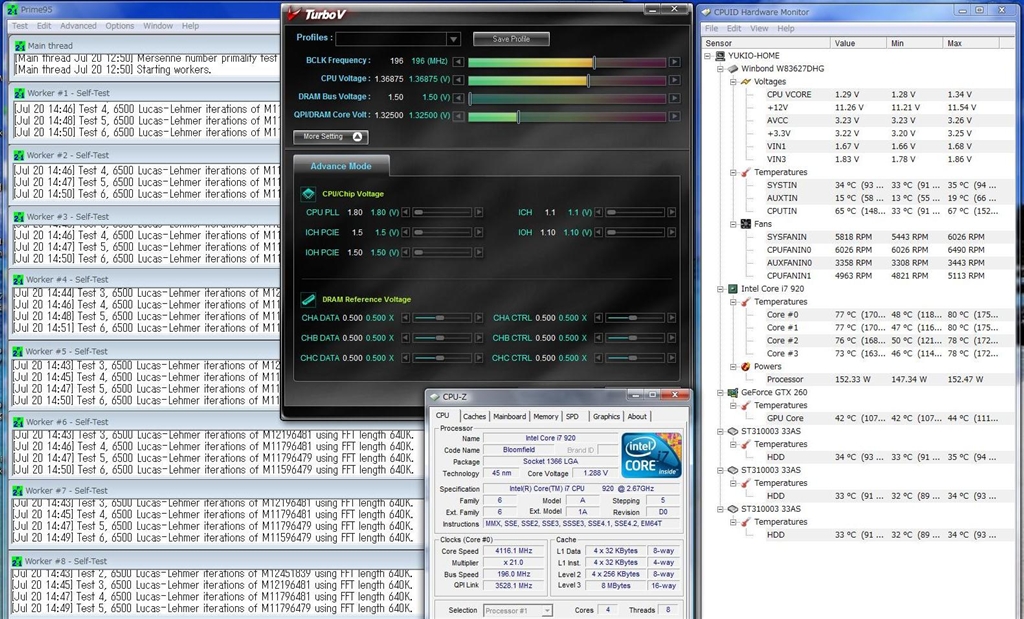Open the Profiles dropdown in TurboV
1024x619 pixels.
coord(453,39)
